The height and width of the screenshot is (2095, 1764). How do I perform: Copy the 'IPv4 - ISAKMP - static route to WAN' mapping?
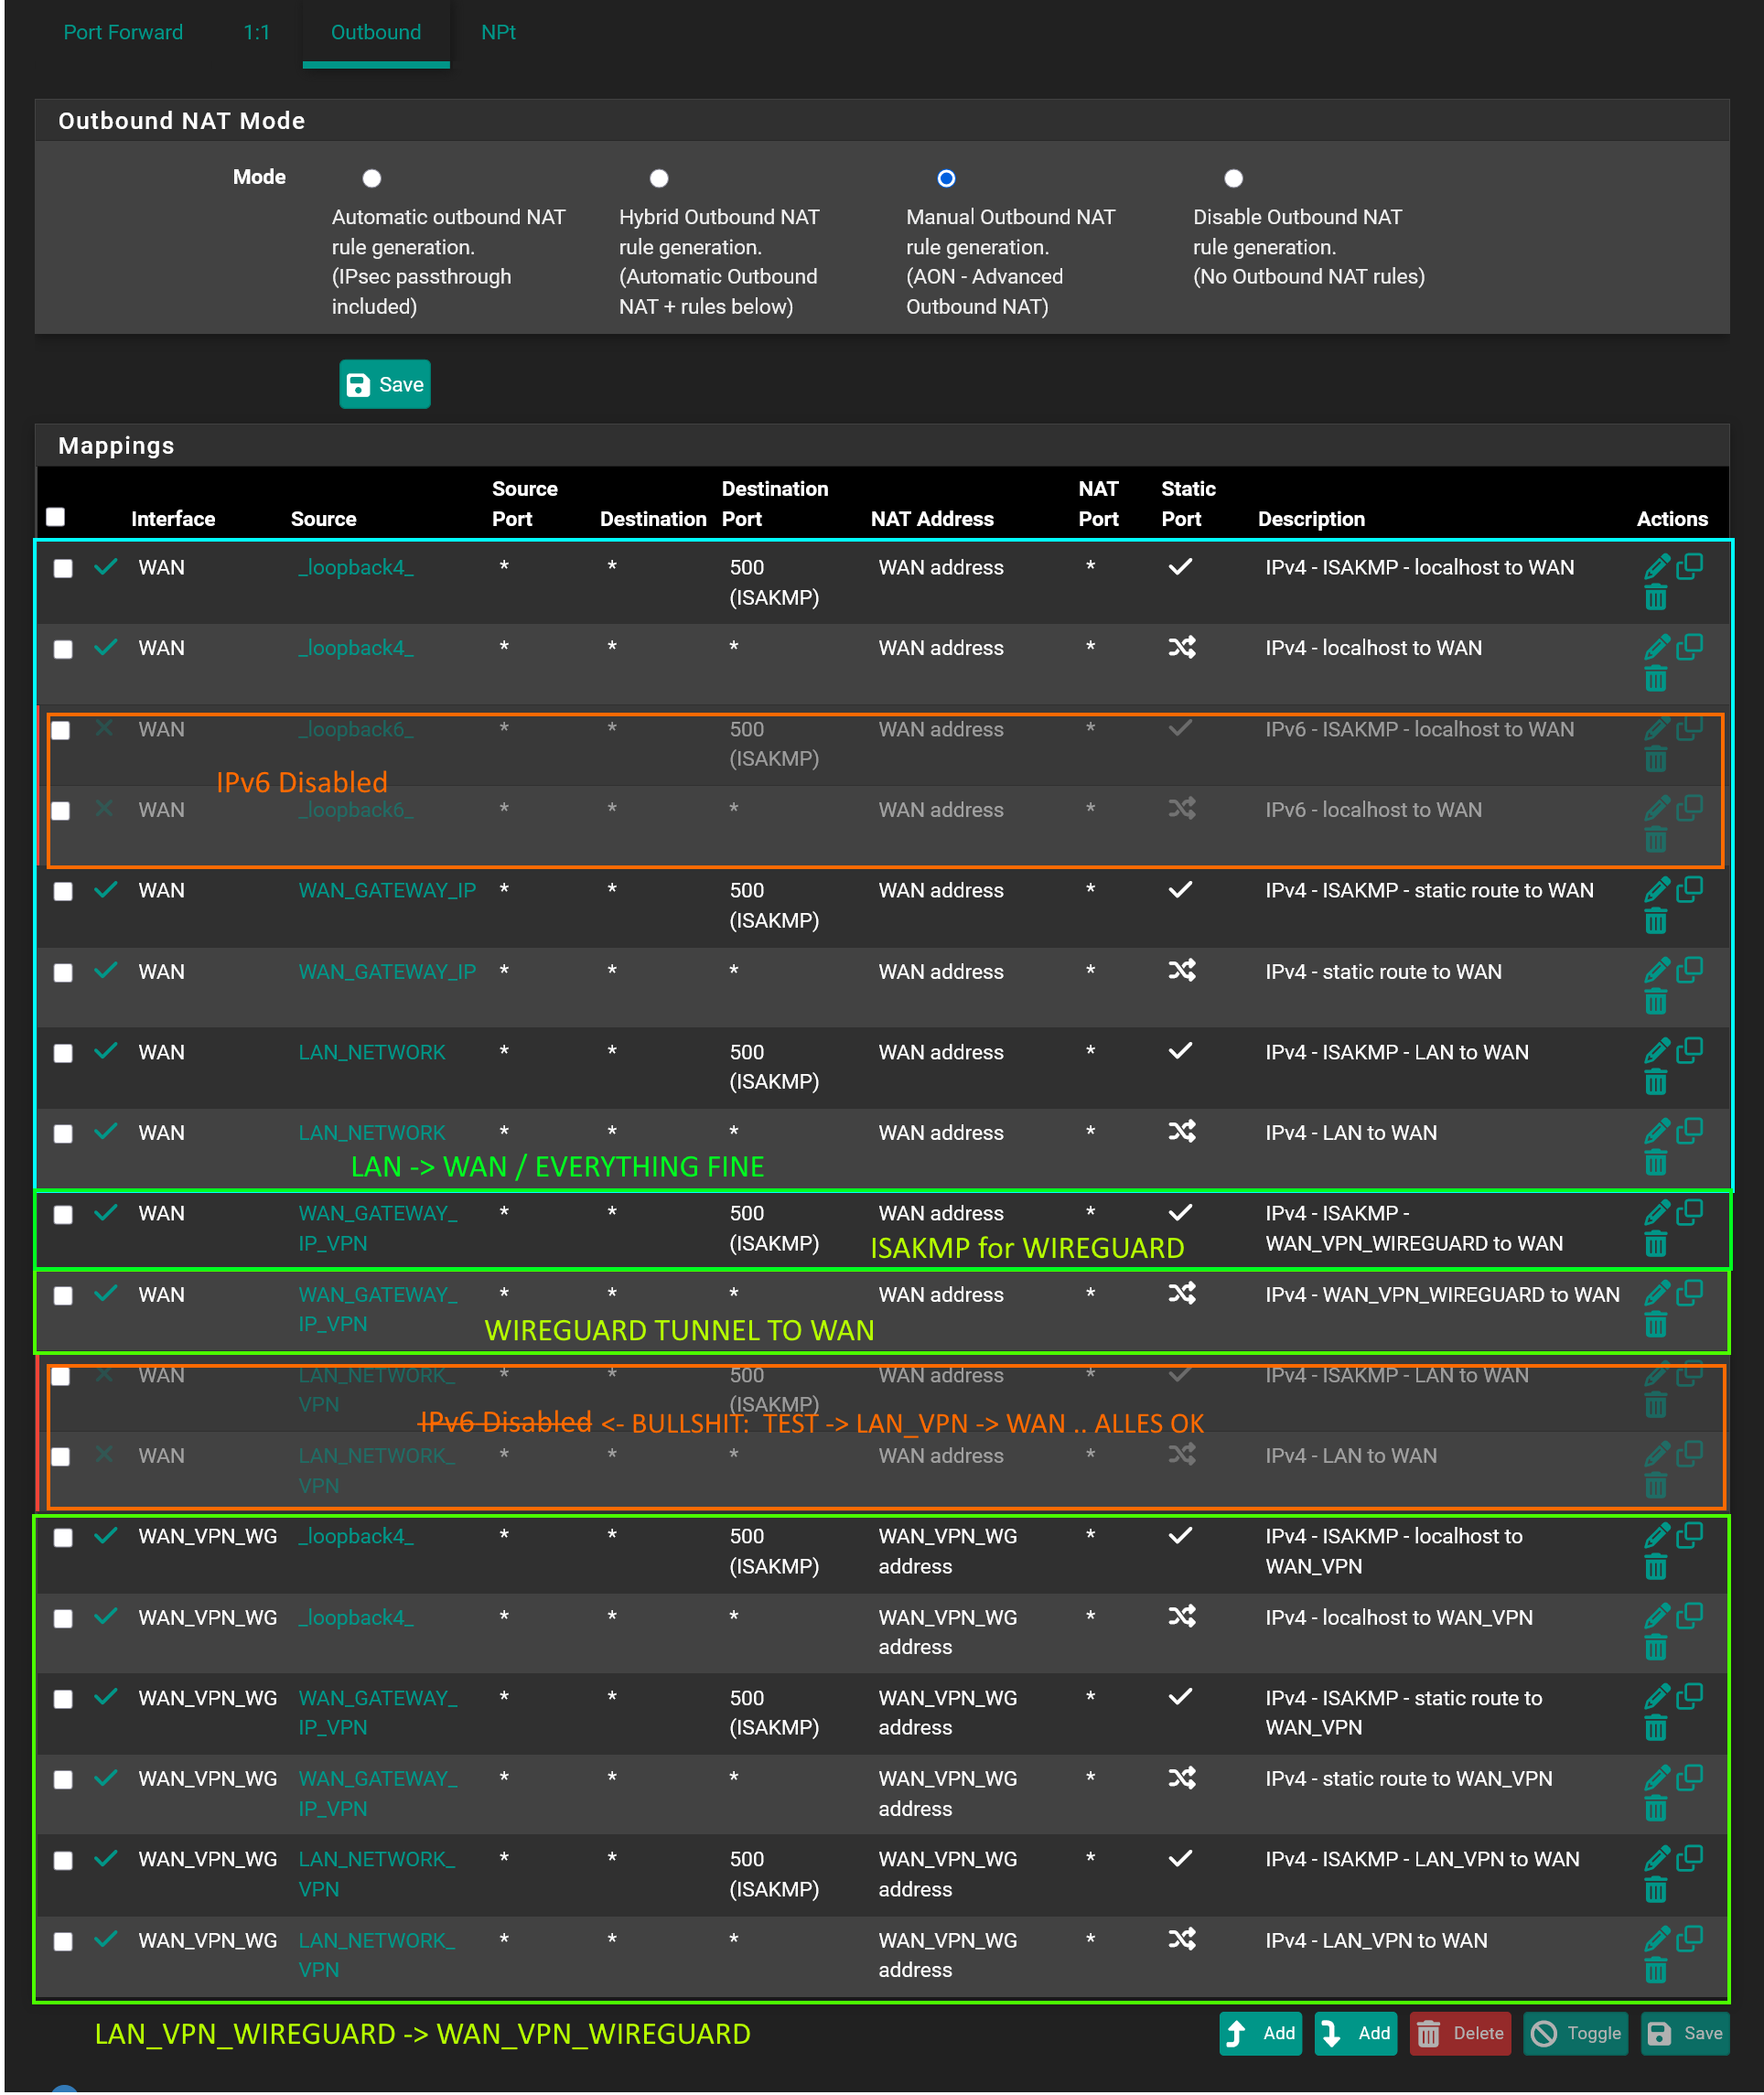click(1689, 890)
